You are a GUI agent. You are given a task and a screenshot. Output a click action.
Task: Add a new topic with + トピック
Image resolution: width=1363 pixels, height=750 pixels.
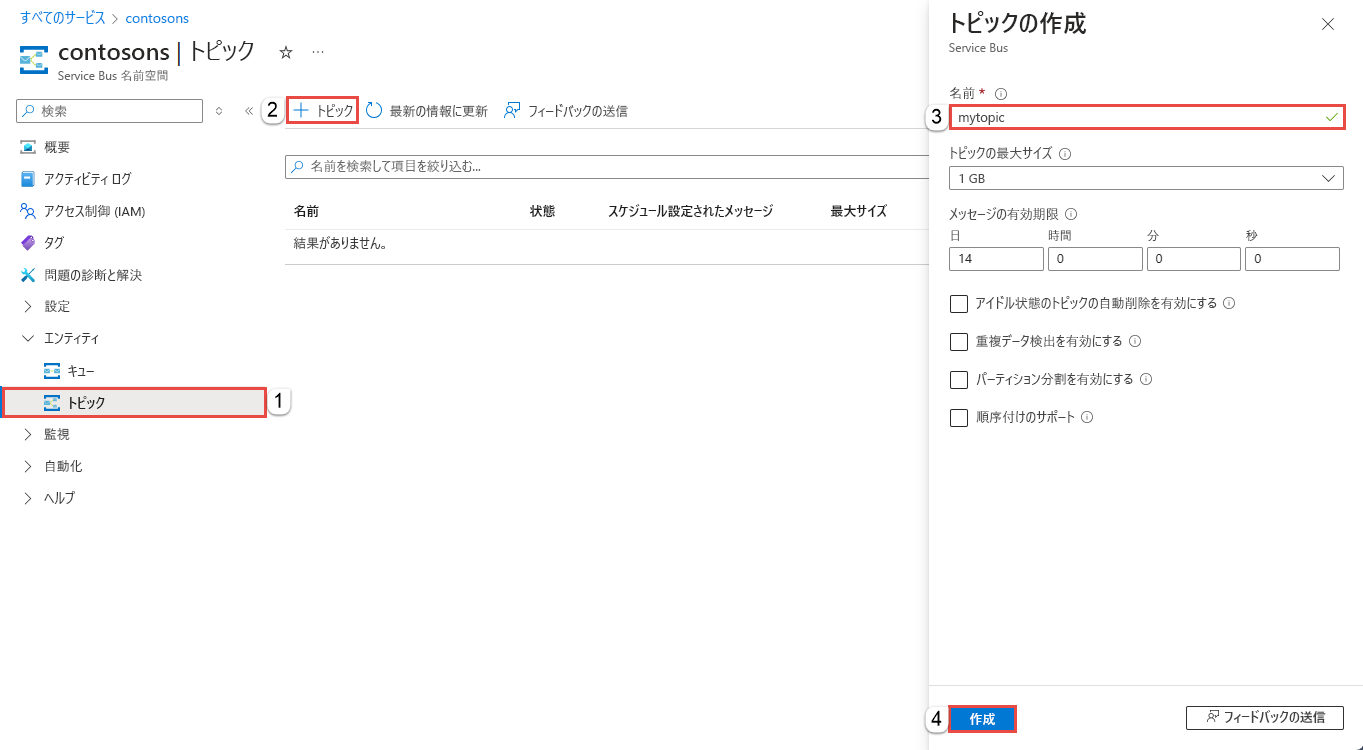point(321,111)
